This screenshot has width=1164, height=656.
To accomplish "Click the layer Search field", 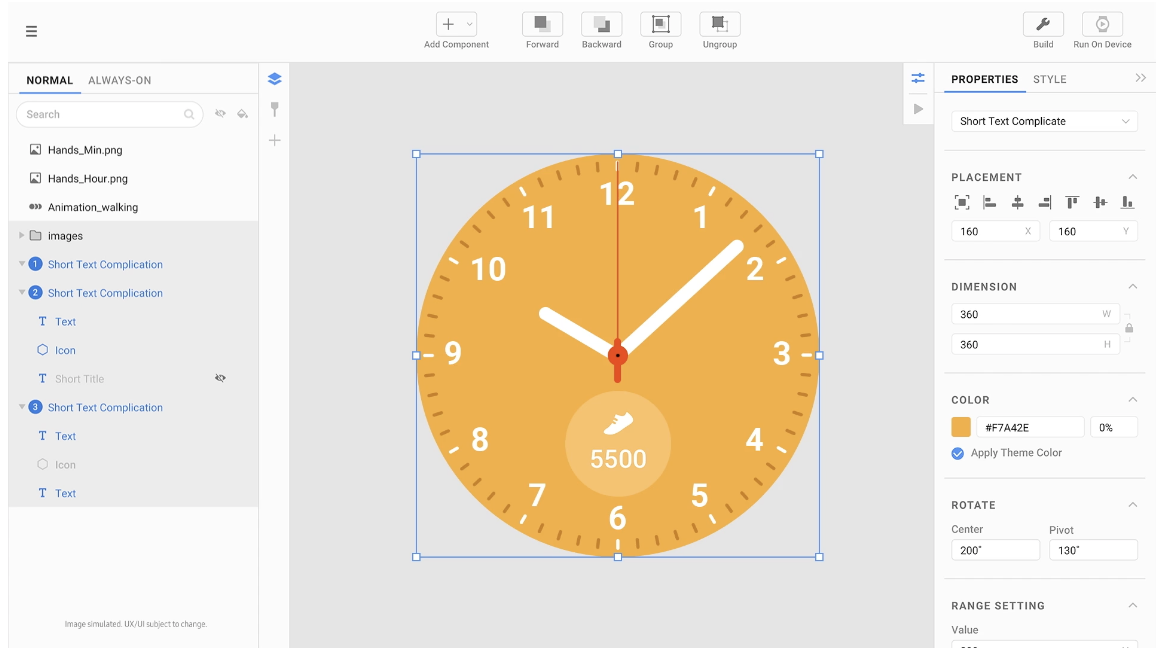I will click(102, 115).
